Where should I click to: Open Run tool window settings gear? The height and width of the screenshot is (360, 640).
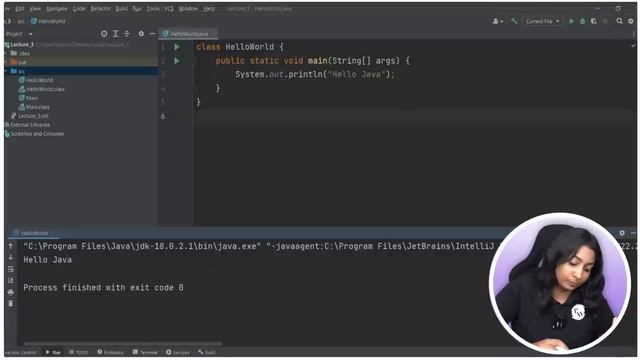point(622,233)
